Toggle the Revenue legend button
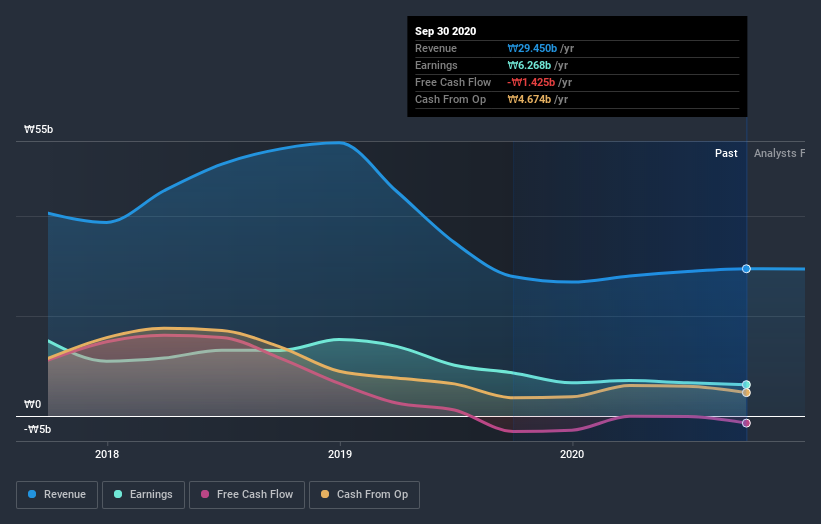 tap(57, 495)
